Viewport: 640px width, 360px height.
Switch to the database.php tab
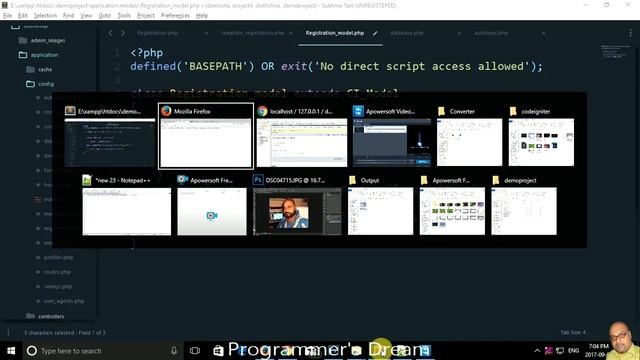407,33
